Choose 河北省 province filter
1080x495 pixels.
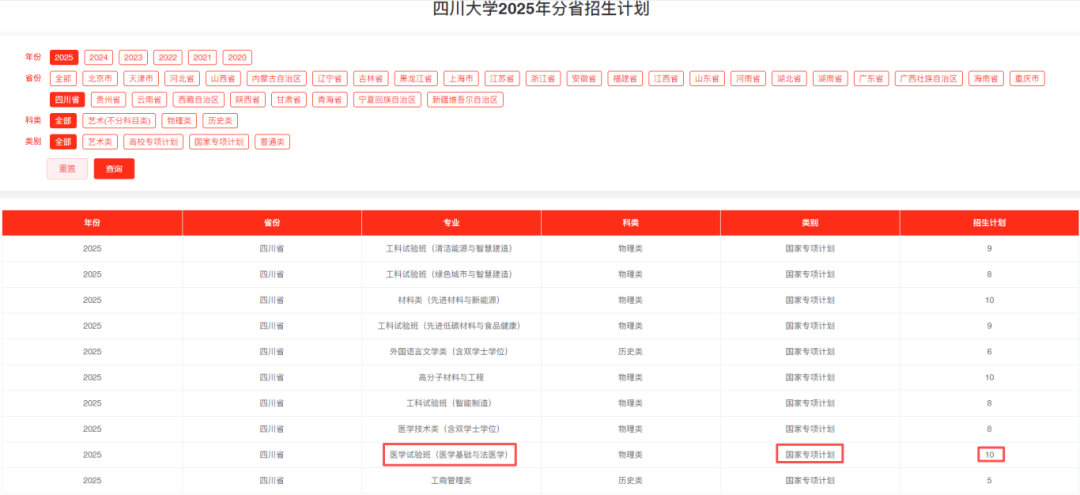pos(183,78)
